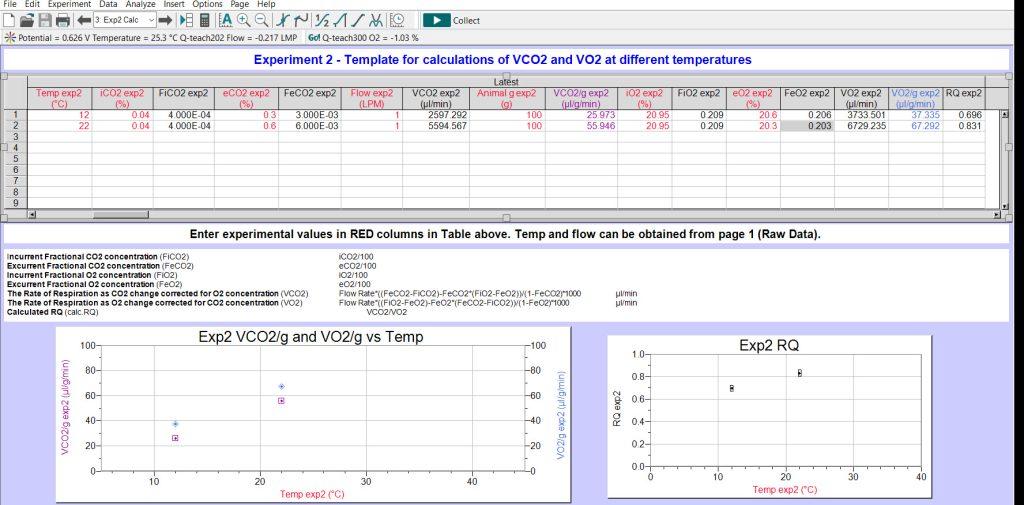Go to previous page with left arrow
This screenshot has width=1024, height=505.
(x=84, y=20)
